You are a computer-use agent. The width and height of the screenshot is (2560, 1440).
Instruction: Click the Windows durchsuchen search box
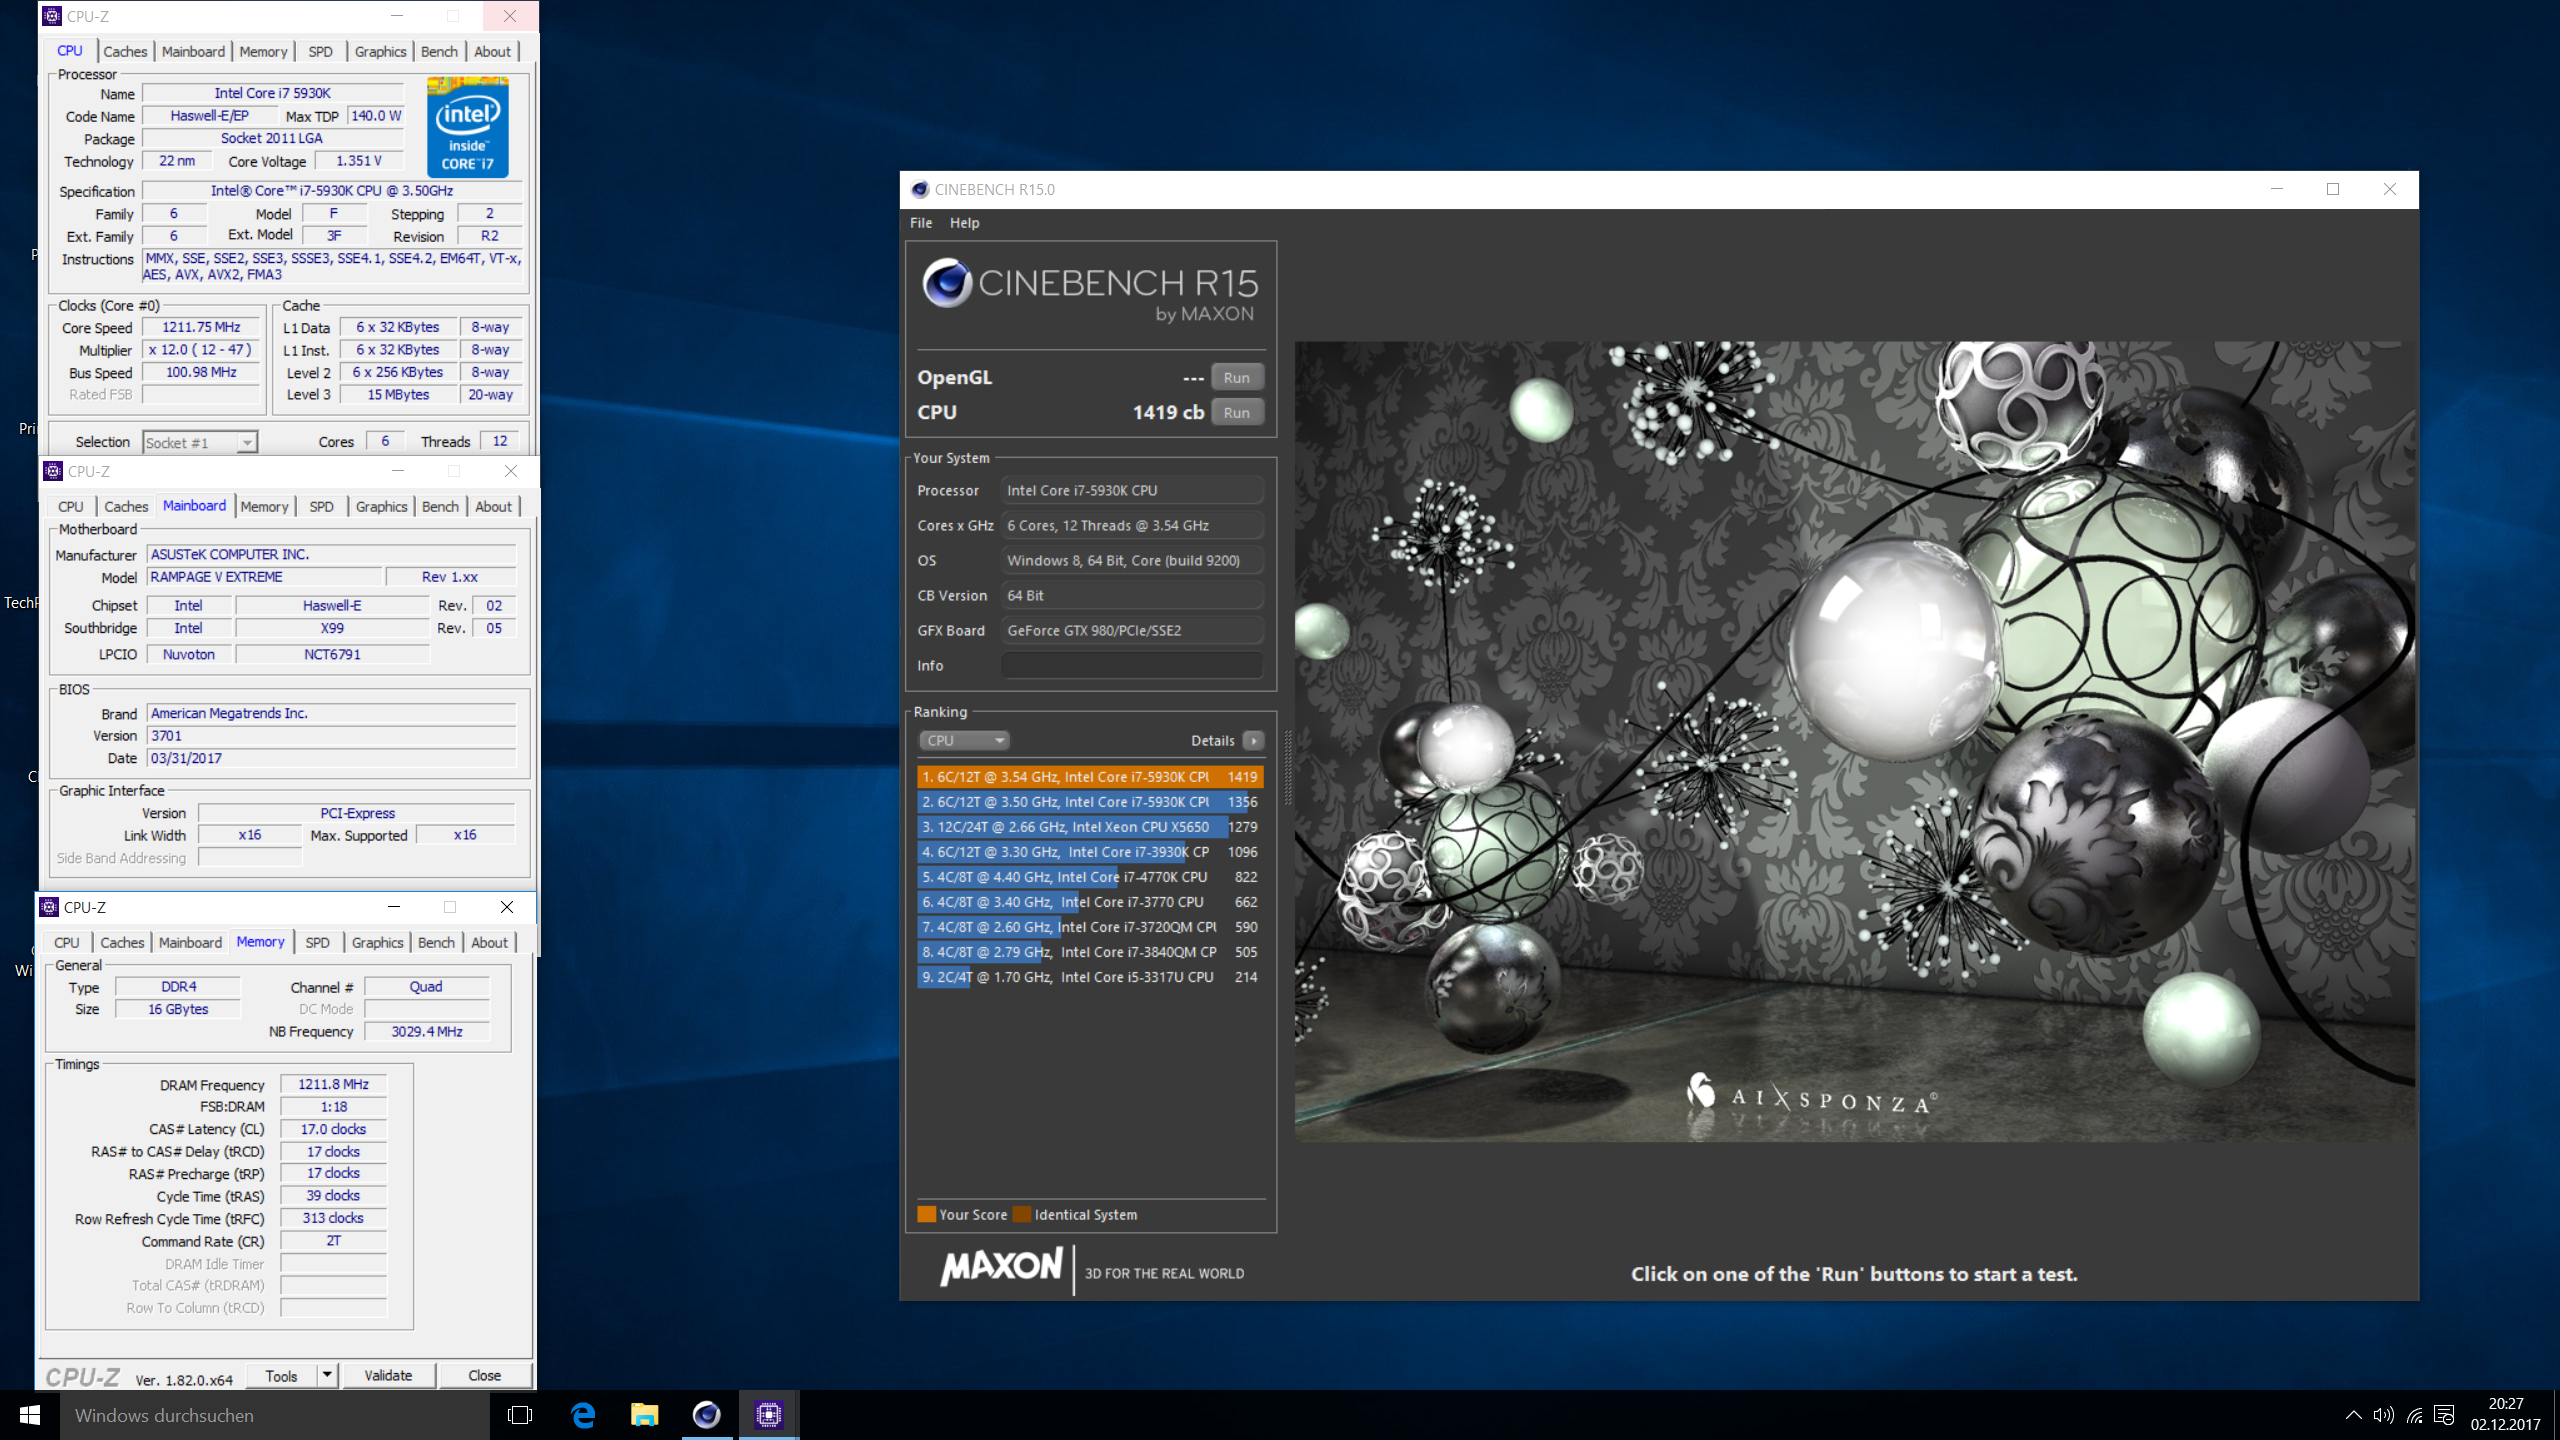tap(275, 1415)
